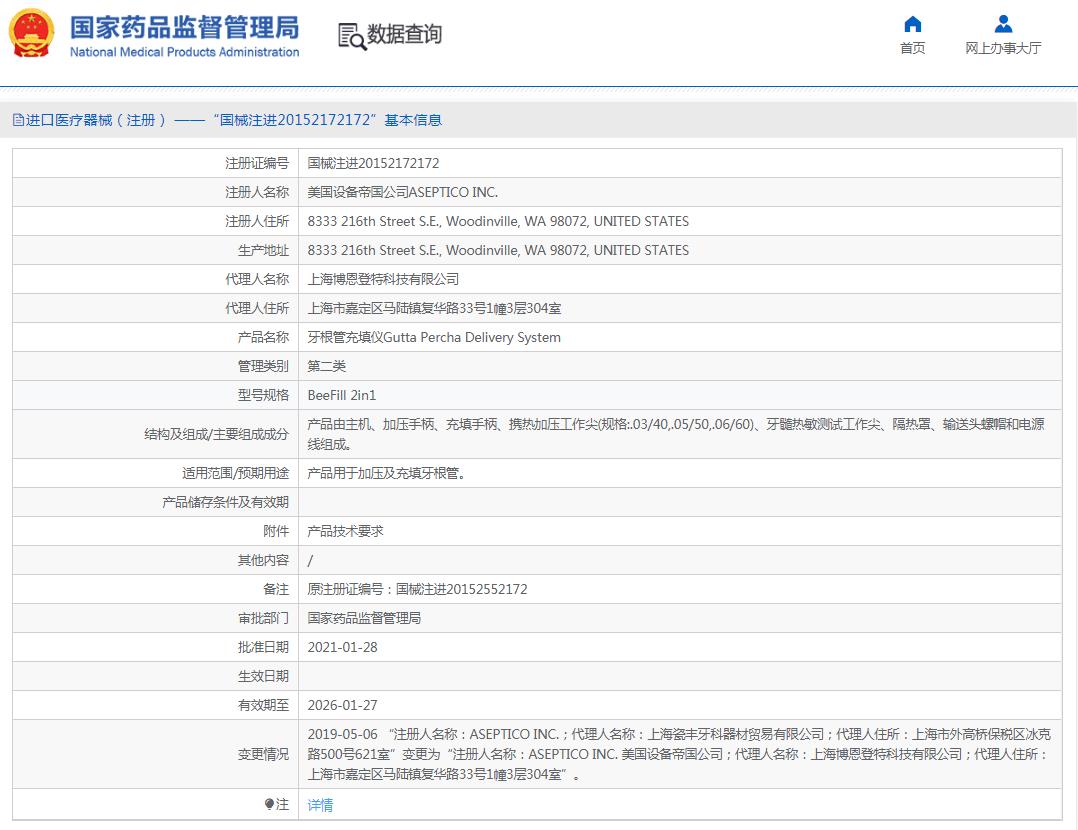This screenshot has width=1078, height=830.
Task: Select management class 第二类
Action: pos(327,367)
